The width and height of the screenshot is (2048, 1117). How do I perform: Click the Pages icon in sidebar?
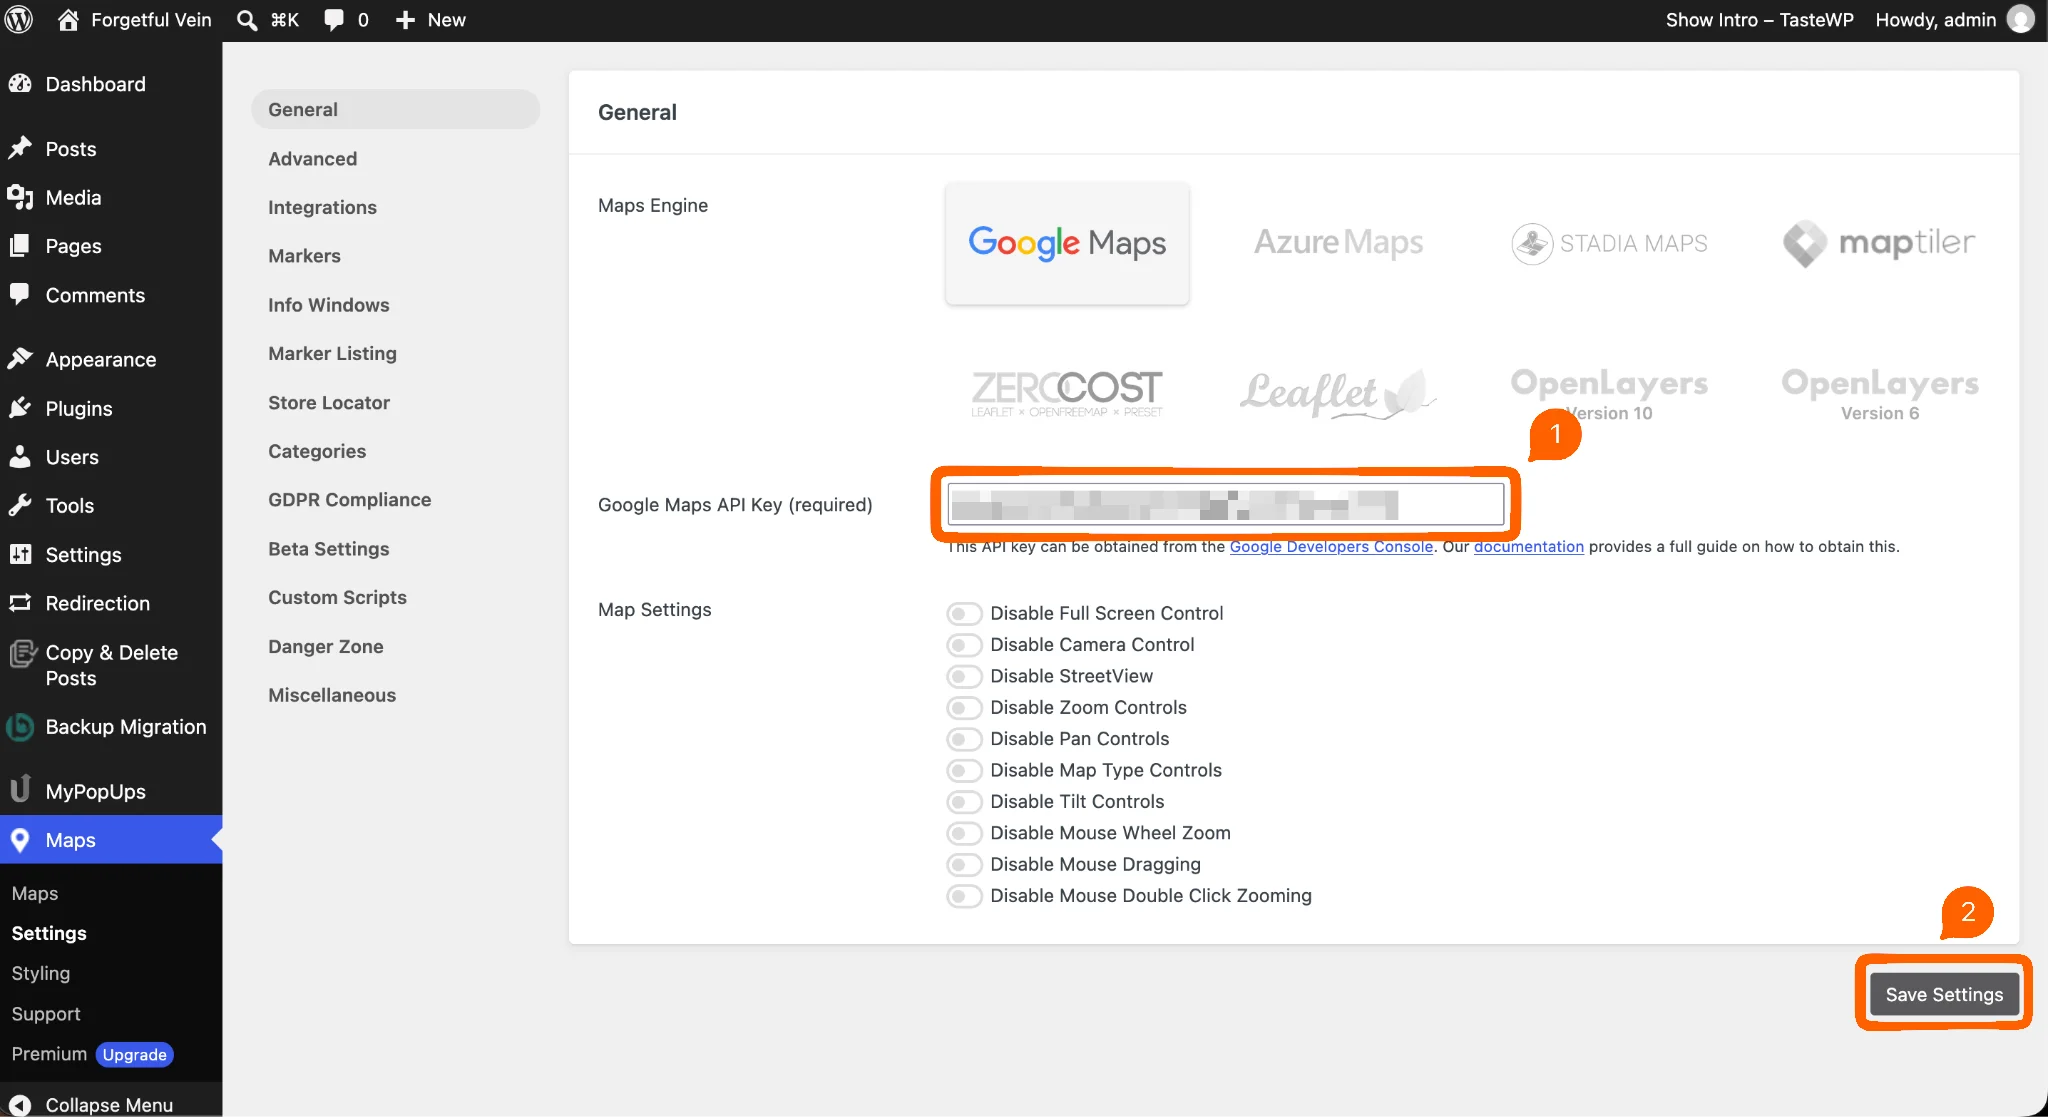click(x=20, y=246)
